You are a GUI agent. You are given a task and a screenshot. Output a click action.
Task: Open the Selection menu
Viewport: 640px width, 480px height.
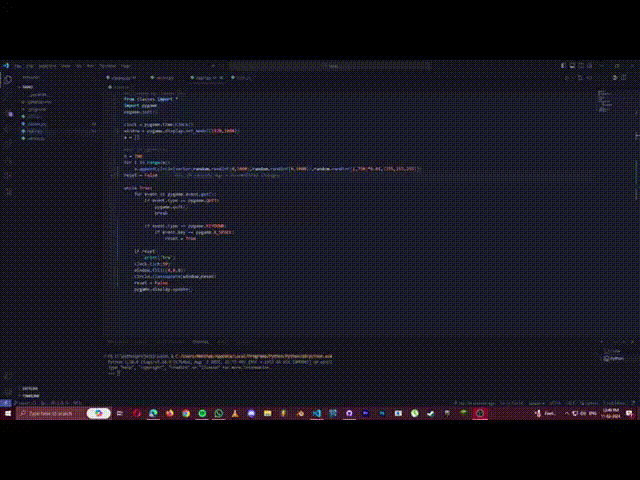(47, 66)
